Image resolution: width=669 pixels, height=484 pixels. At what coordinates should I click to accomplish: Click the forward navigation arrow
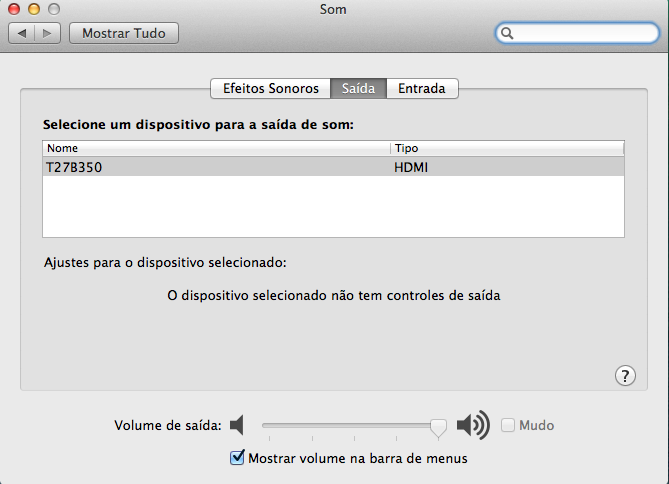coord(47,33)
